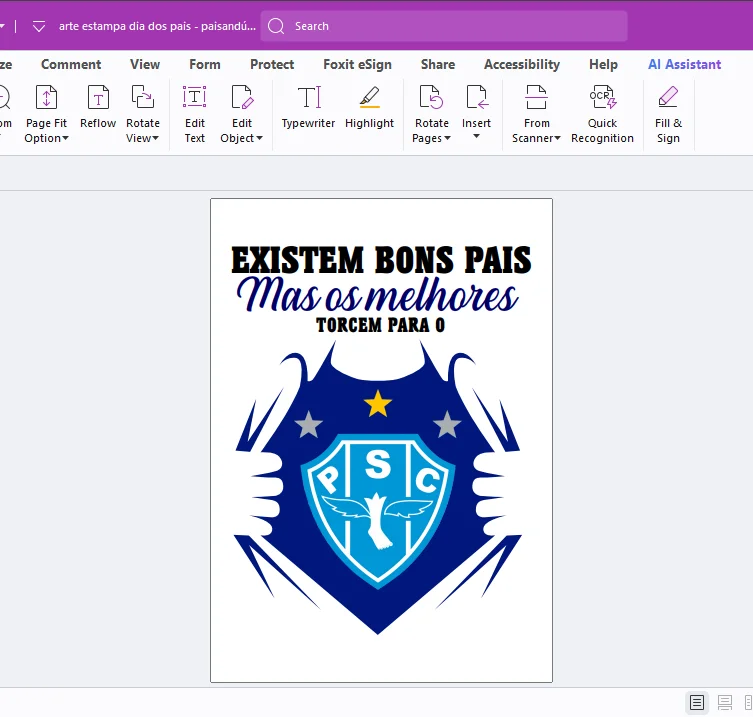Expand the From Scanner dropdown arrow
This screenshot has width=753, height=717.
[x=558, y=138]
